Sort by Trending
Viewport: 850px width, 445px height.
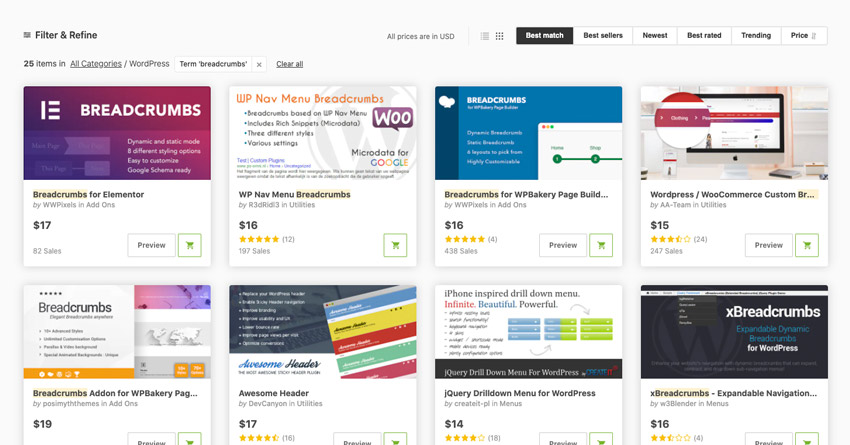coord(756,36)
